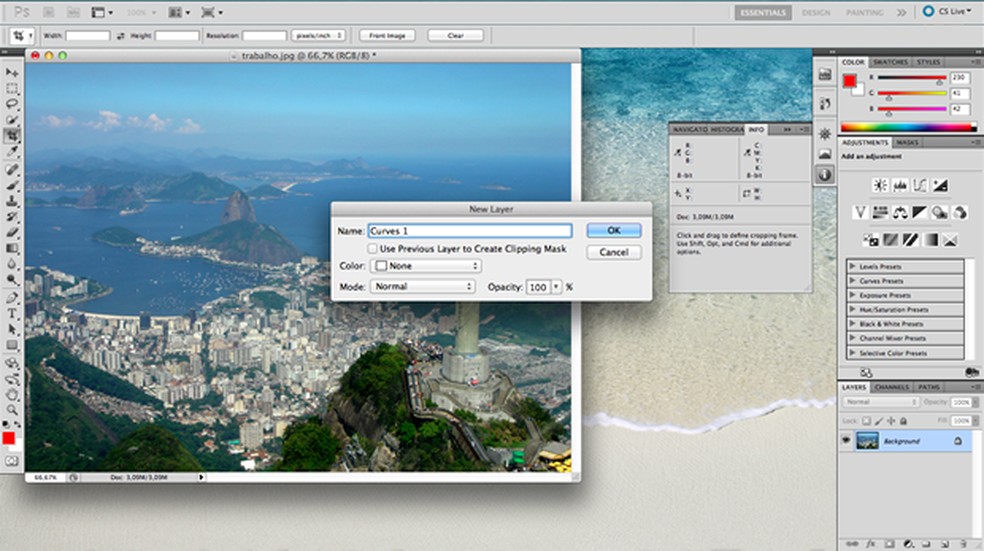Click the Vibrance adjustment icon

[x=860, y=212]
